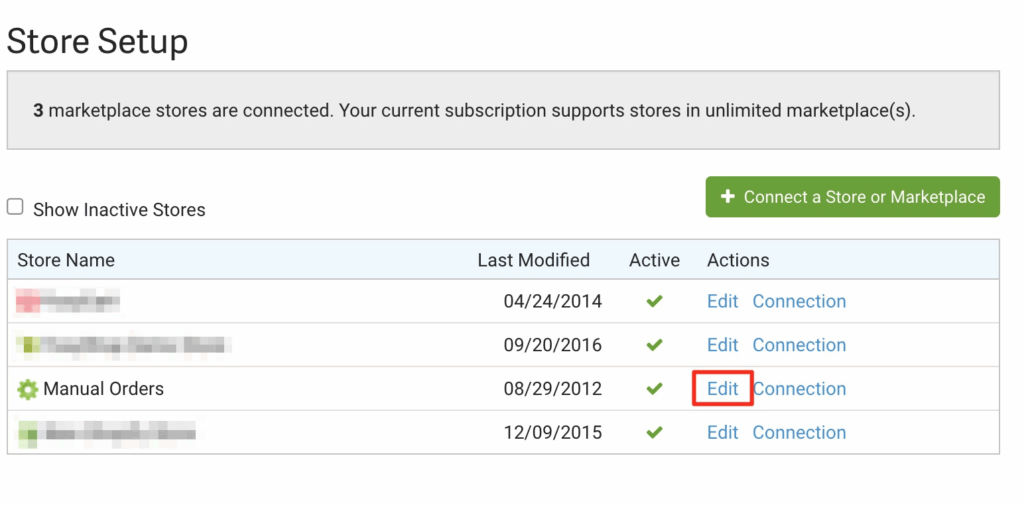Open Connection for the 09/20/2016 store
Image resolution: width=1024 pixels, height=505 pixels.
click(799, 345)
